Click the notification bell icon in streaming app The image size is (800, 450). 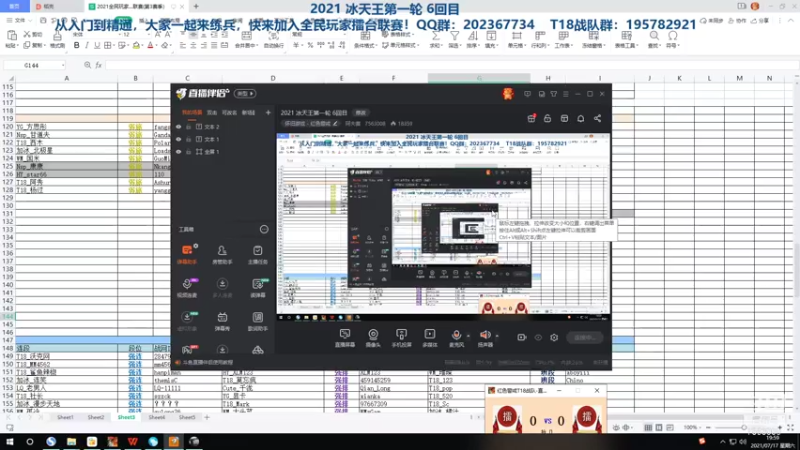[581, 118]
